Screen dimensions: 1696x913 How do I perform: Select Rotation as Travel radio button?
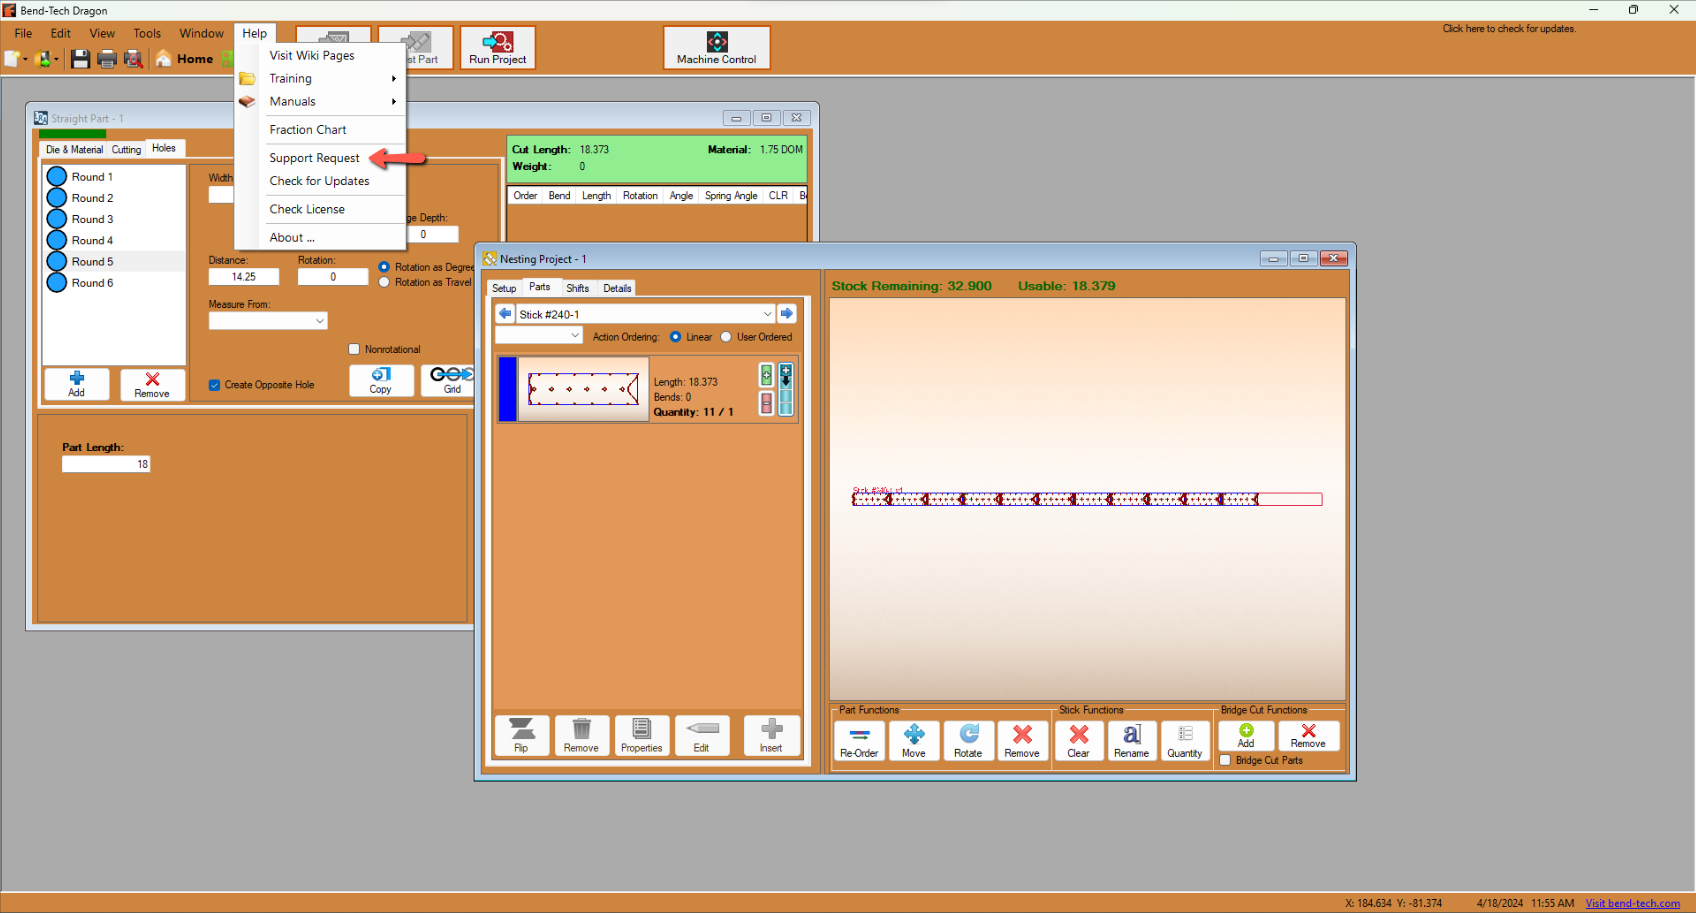(x=384, y=282)
